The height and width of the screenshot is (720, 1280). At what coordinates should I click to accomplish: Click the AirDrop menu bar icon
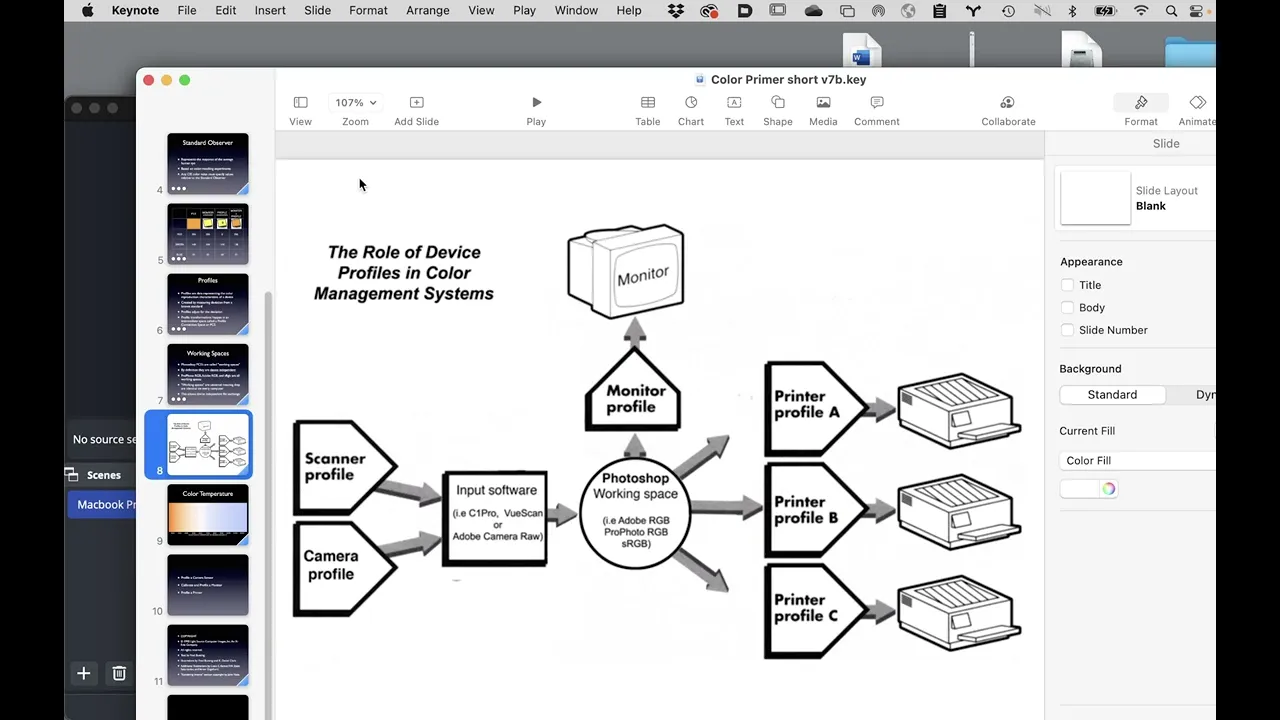coord(878,11)
